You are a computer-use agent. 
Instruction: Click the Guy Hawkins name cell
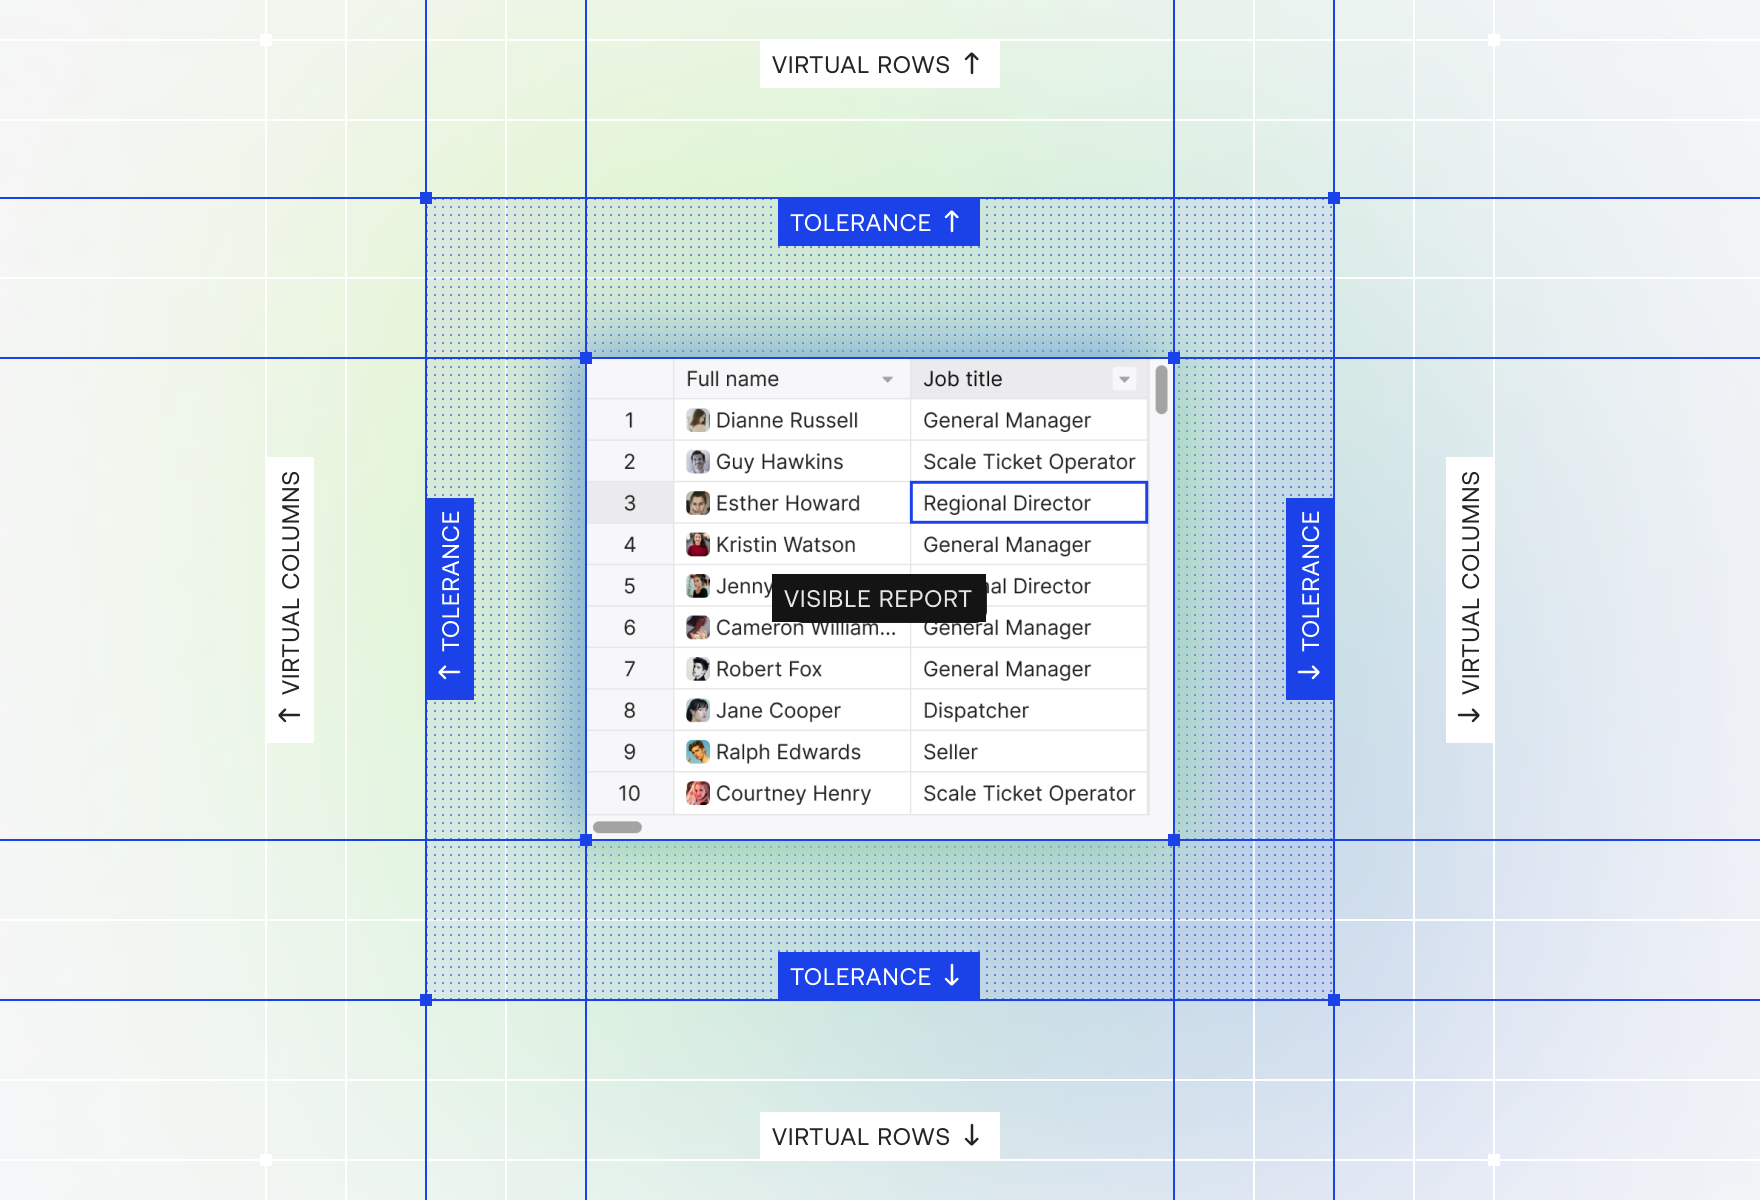coord(792,462)
